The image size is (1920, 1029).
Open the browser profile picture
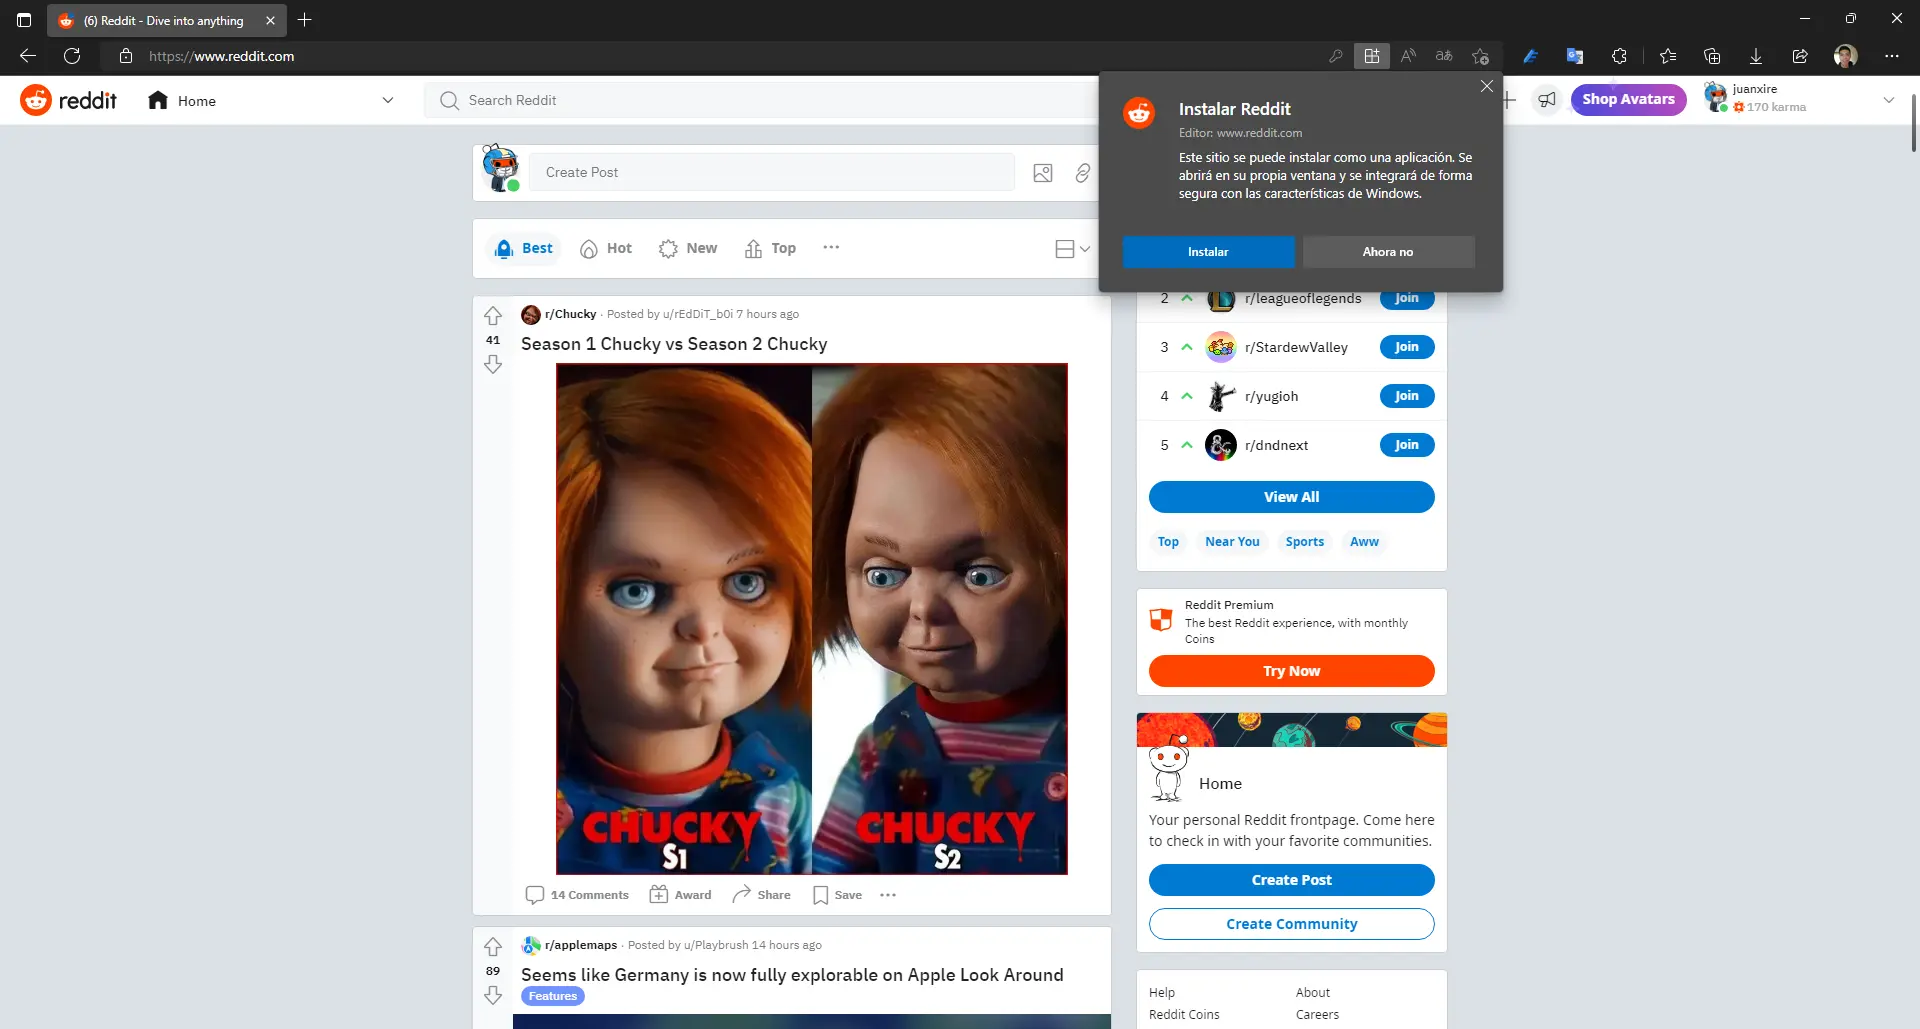point(1846,56)
